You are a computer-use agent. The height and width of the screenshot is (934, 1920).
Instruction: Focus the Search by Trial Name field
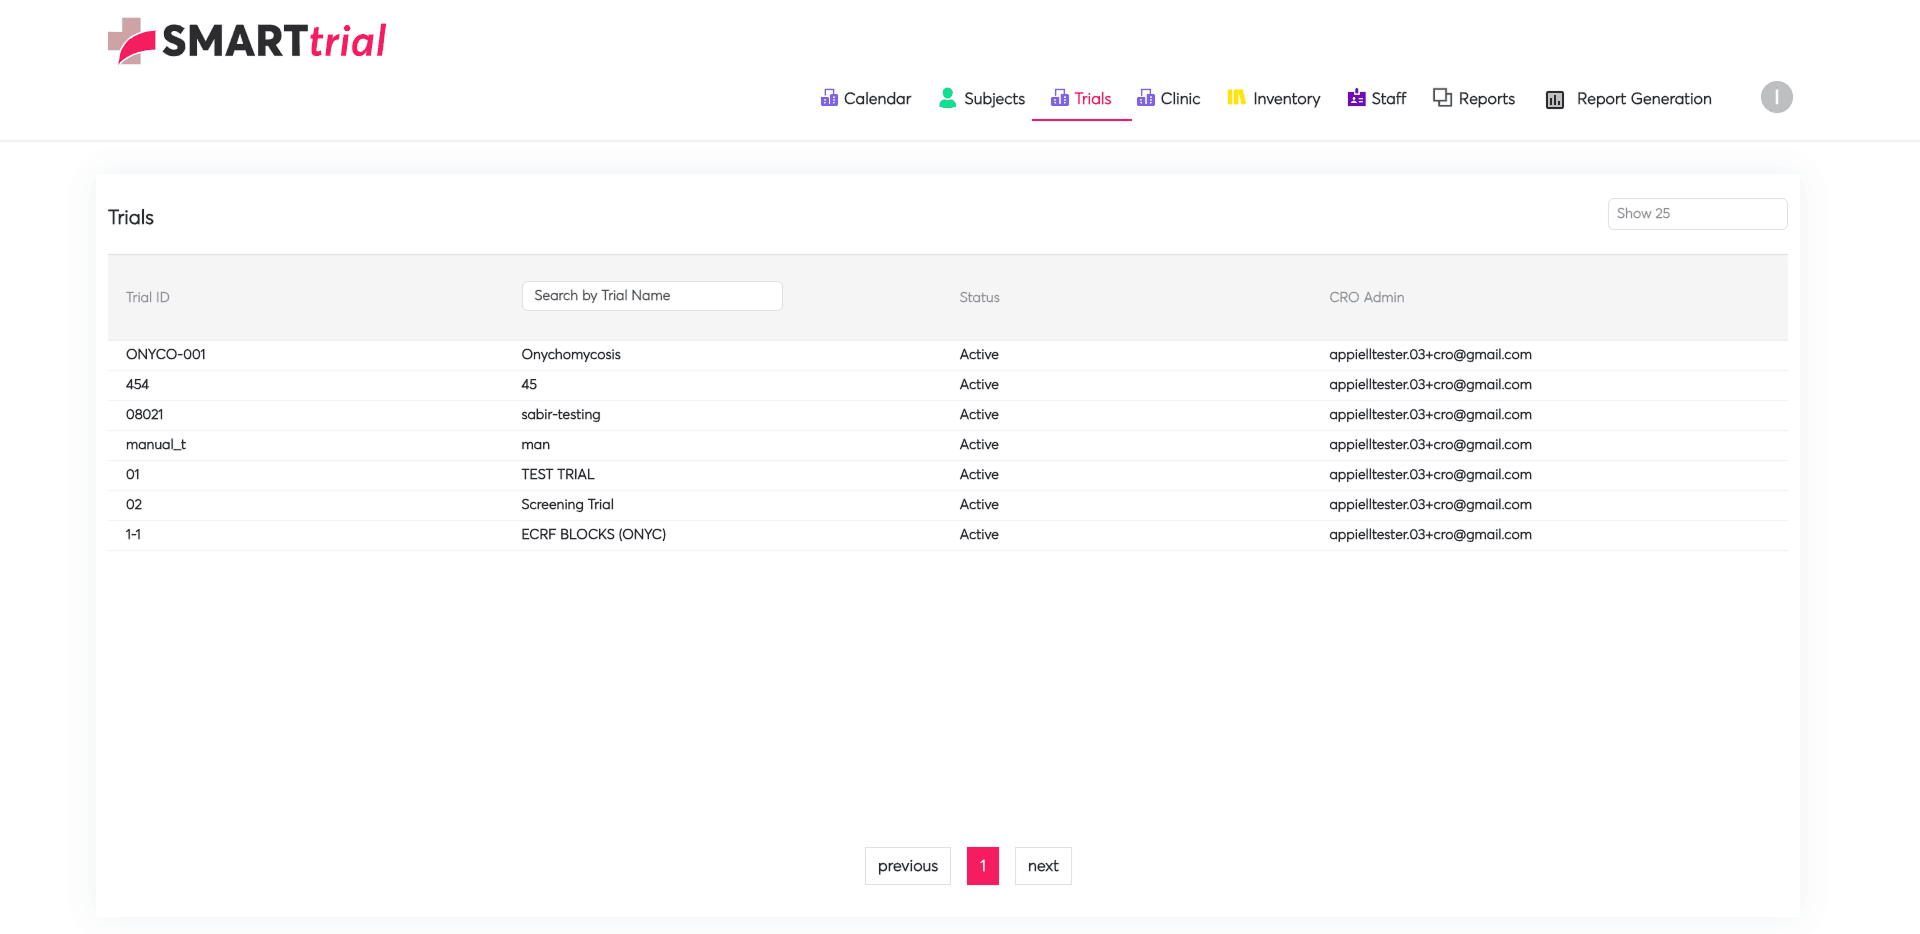[x=652, y=296]
